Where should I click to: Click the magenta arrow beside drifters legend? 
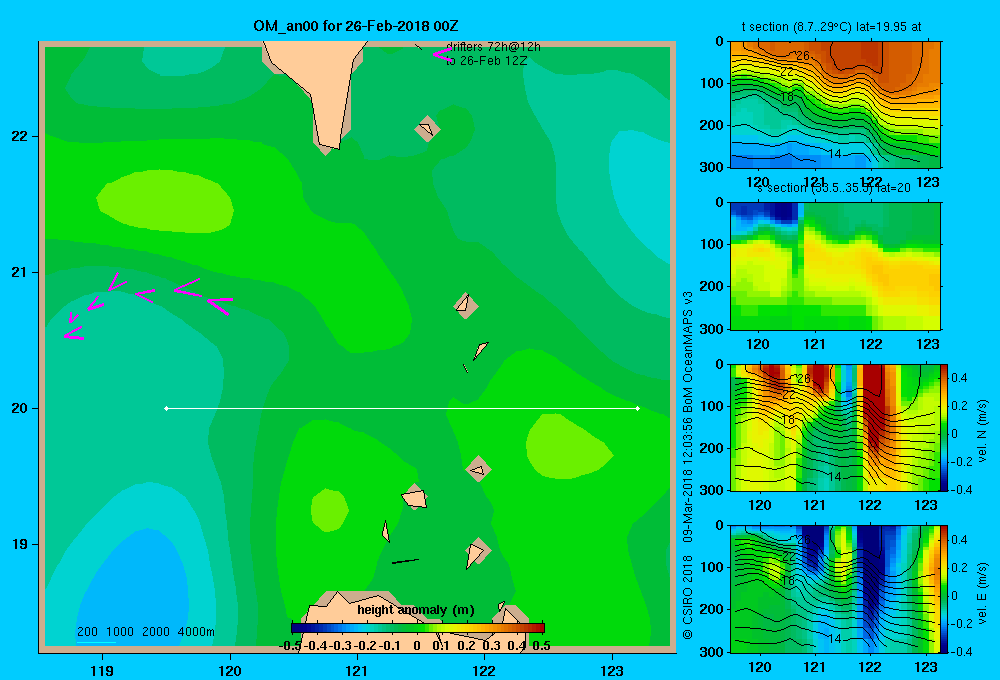[441, 54]
